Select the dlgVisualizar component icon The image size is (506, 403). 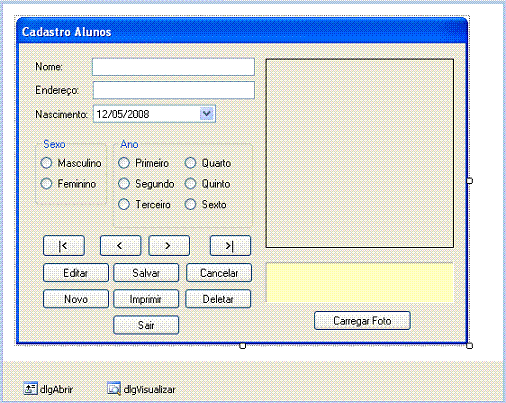114,388
